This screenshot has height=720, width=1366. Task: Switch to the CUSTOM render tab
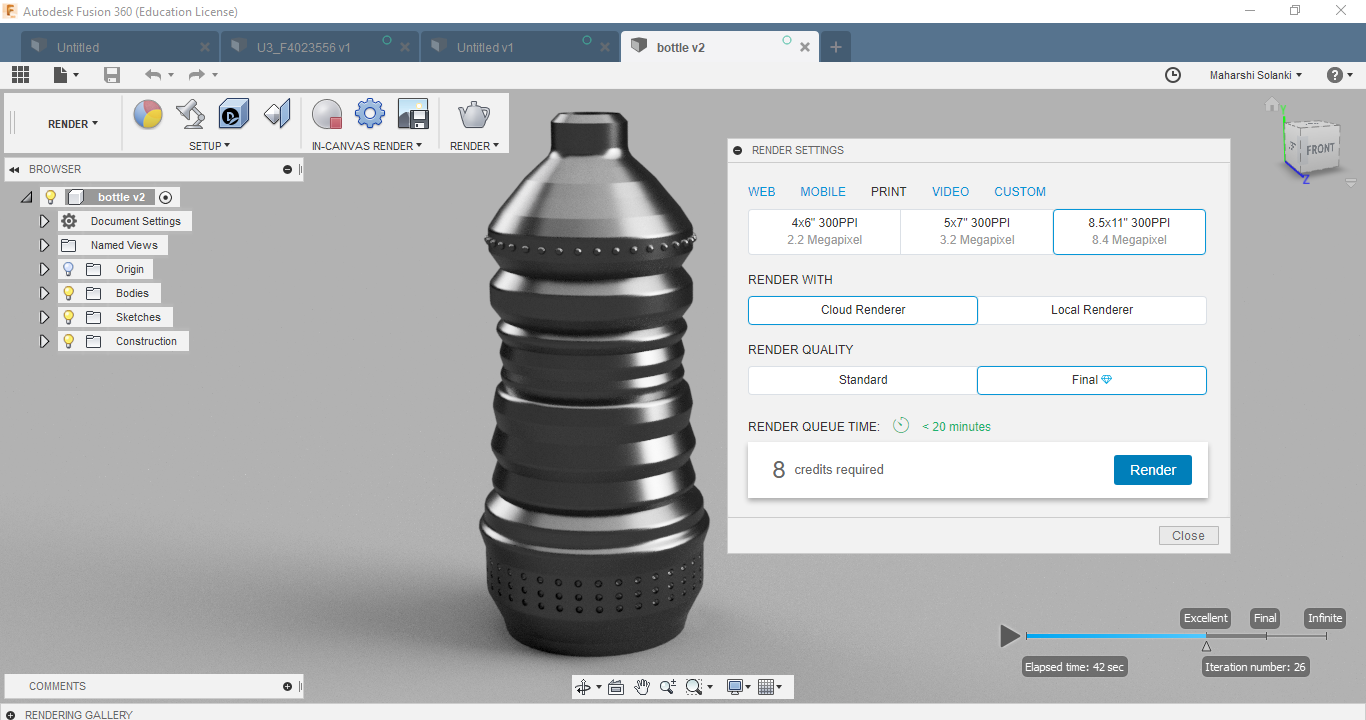pos(1020,192)
